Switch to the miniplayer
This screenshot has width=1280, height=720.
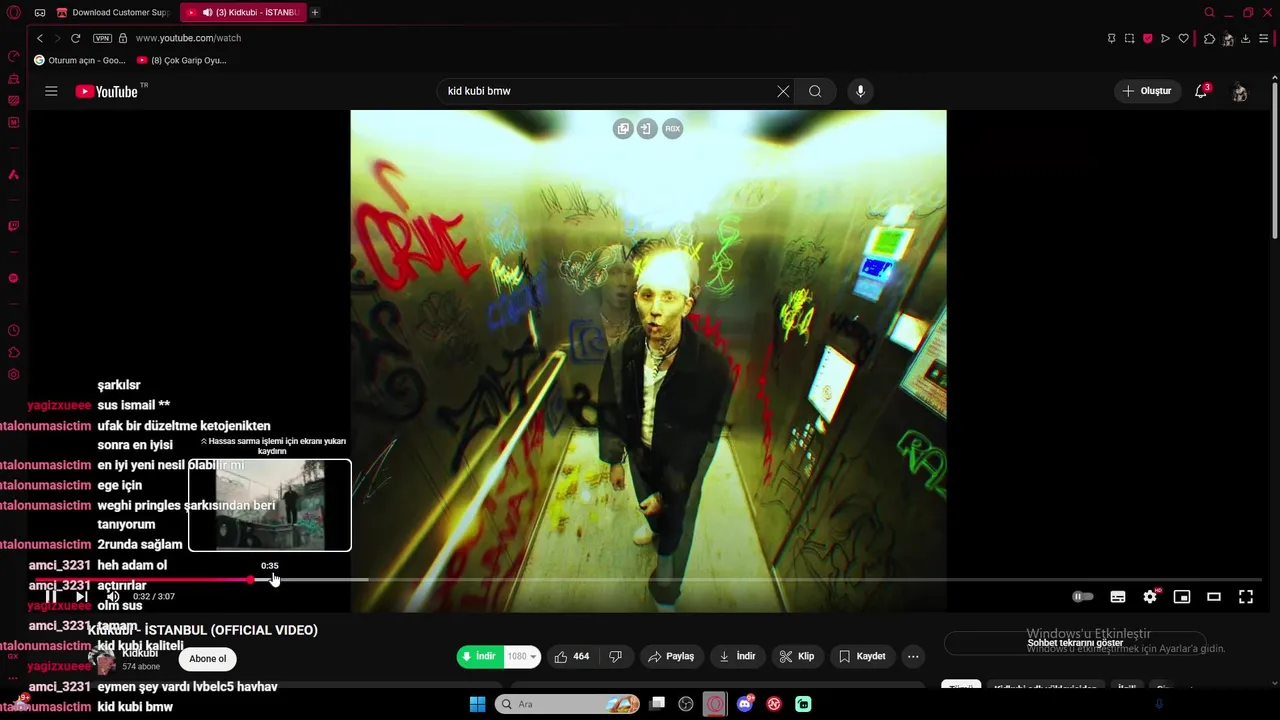[1182, 596]
